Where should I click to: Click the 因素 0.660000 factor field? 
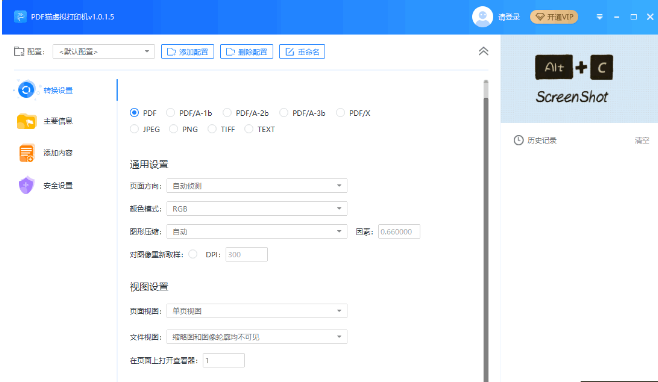tap(399, 232)
